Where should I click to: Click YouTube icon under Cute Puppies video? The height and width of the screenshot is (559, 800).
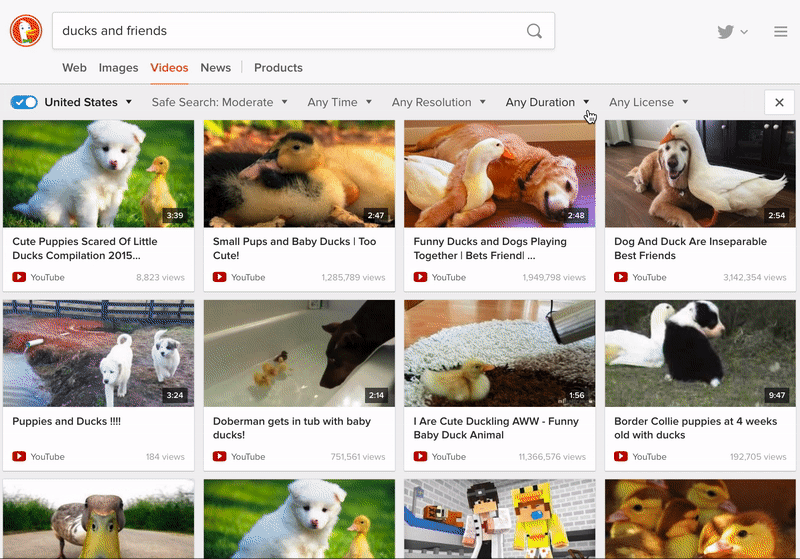[19, 277]
